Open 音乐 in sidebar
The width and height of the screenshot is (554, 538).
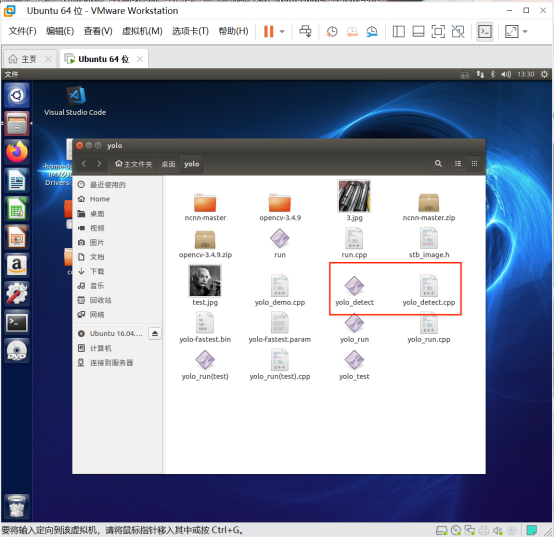(x=117, y=286)
